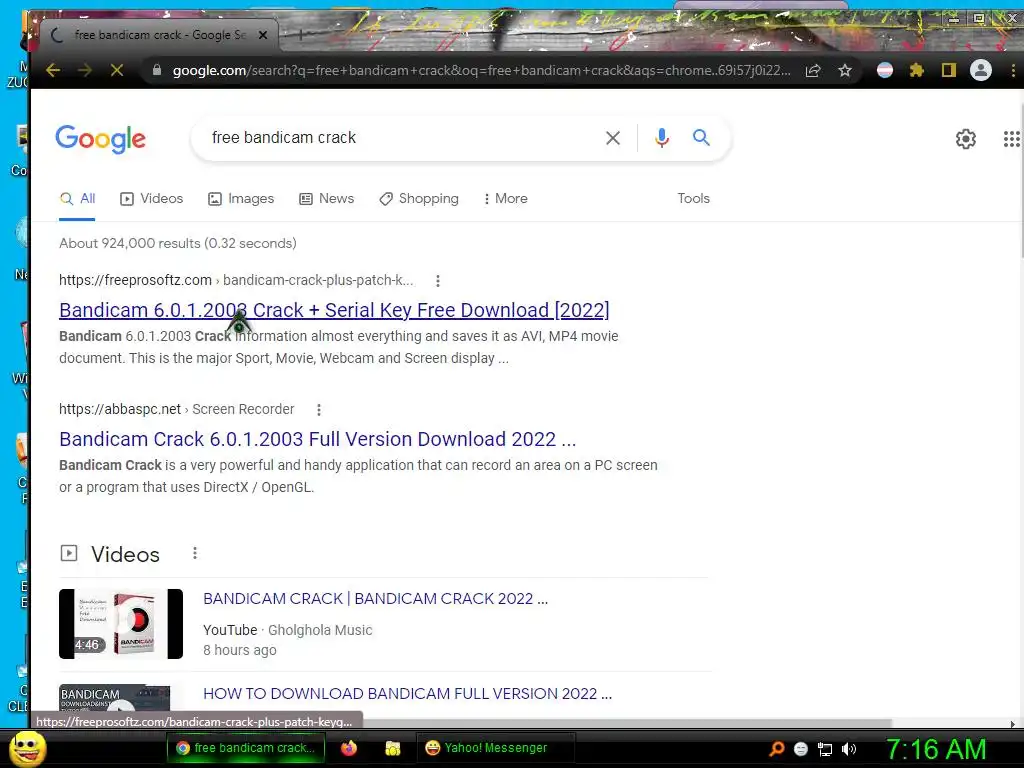The width and height of the screenshot is (1024, 768).
Task: Open options for abbaspc.net result
Action: coord(319,410)
